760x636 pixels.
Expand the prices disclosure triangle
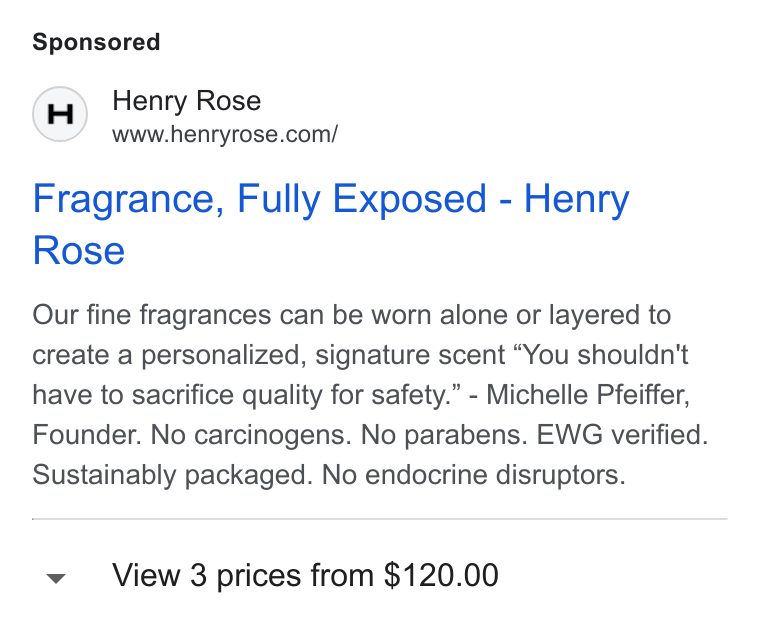click(56, 578)
